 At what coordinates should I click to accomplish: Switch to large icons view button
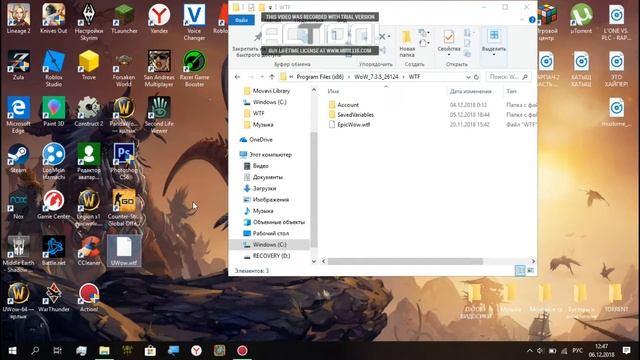tap(531, 270)
